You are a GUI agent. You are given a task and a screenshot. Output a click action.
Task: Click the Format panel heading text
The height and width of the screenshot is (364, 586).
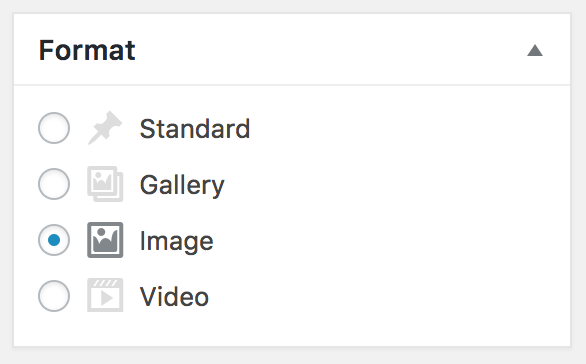pos(87,50)
